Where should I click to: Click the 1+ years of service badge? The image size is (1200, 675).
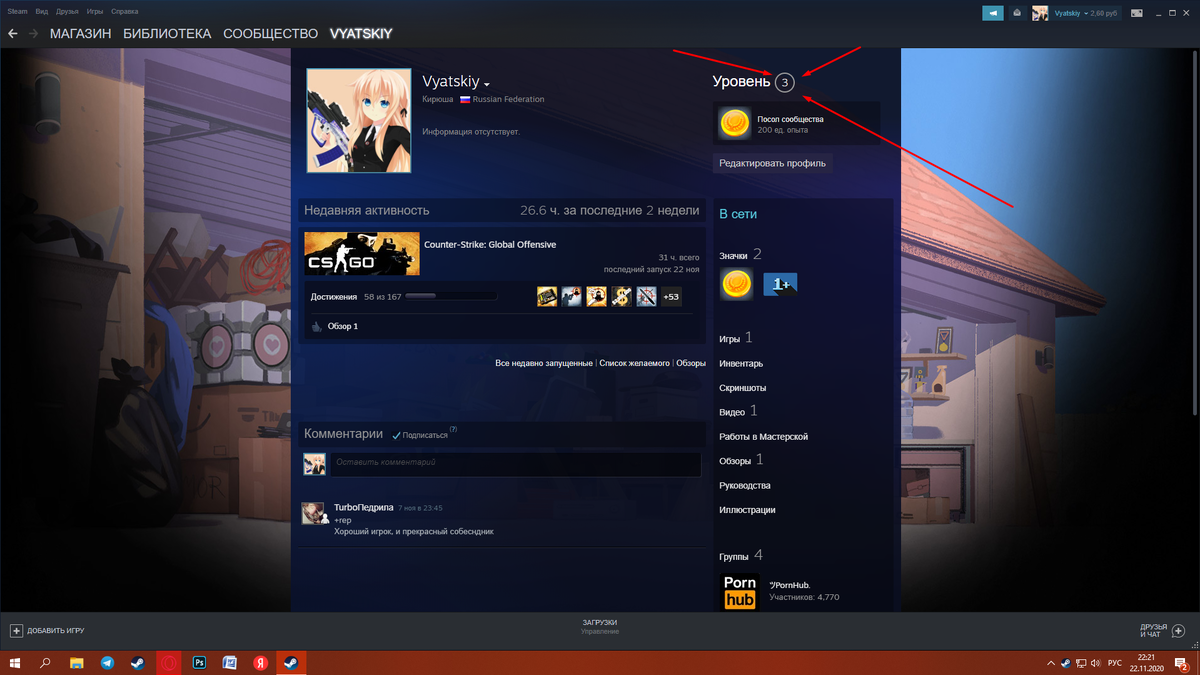780,285
